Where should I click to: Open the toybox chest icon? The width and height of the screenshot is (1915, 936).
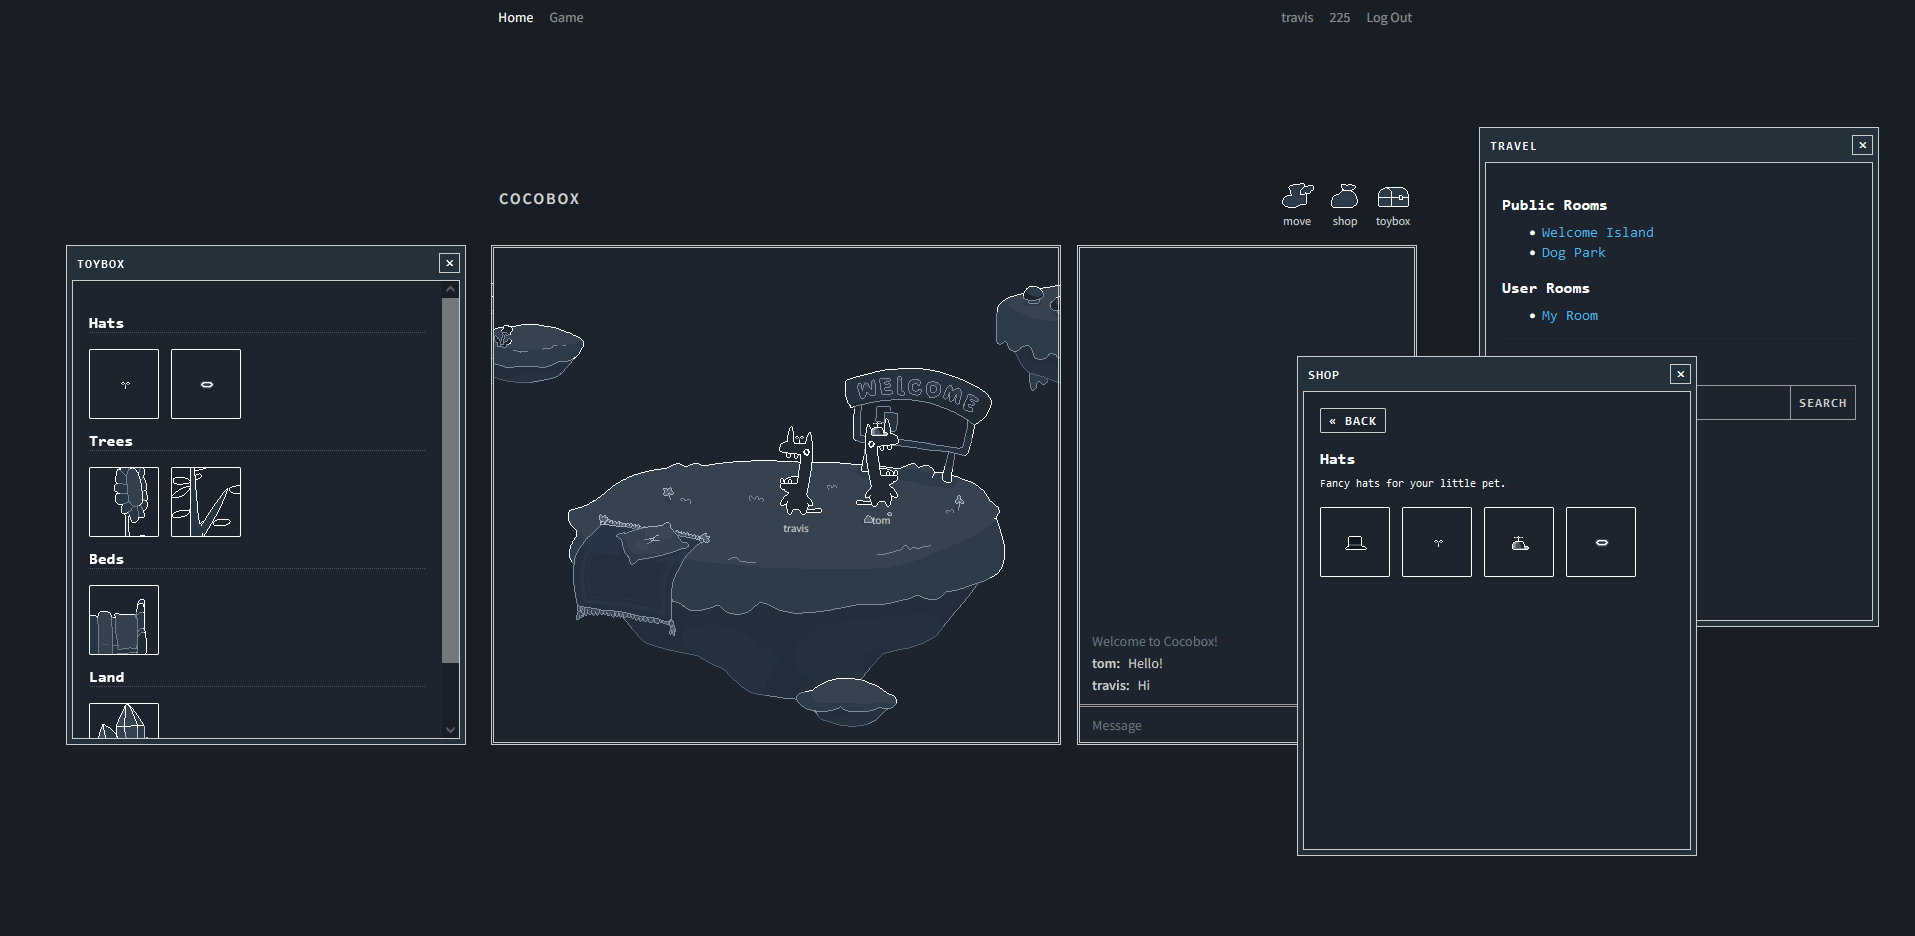coord(1392,197)
